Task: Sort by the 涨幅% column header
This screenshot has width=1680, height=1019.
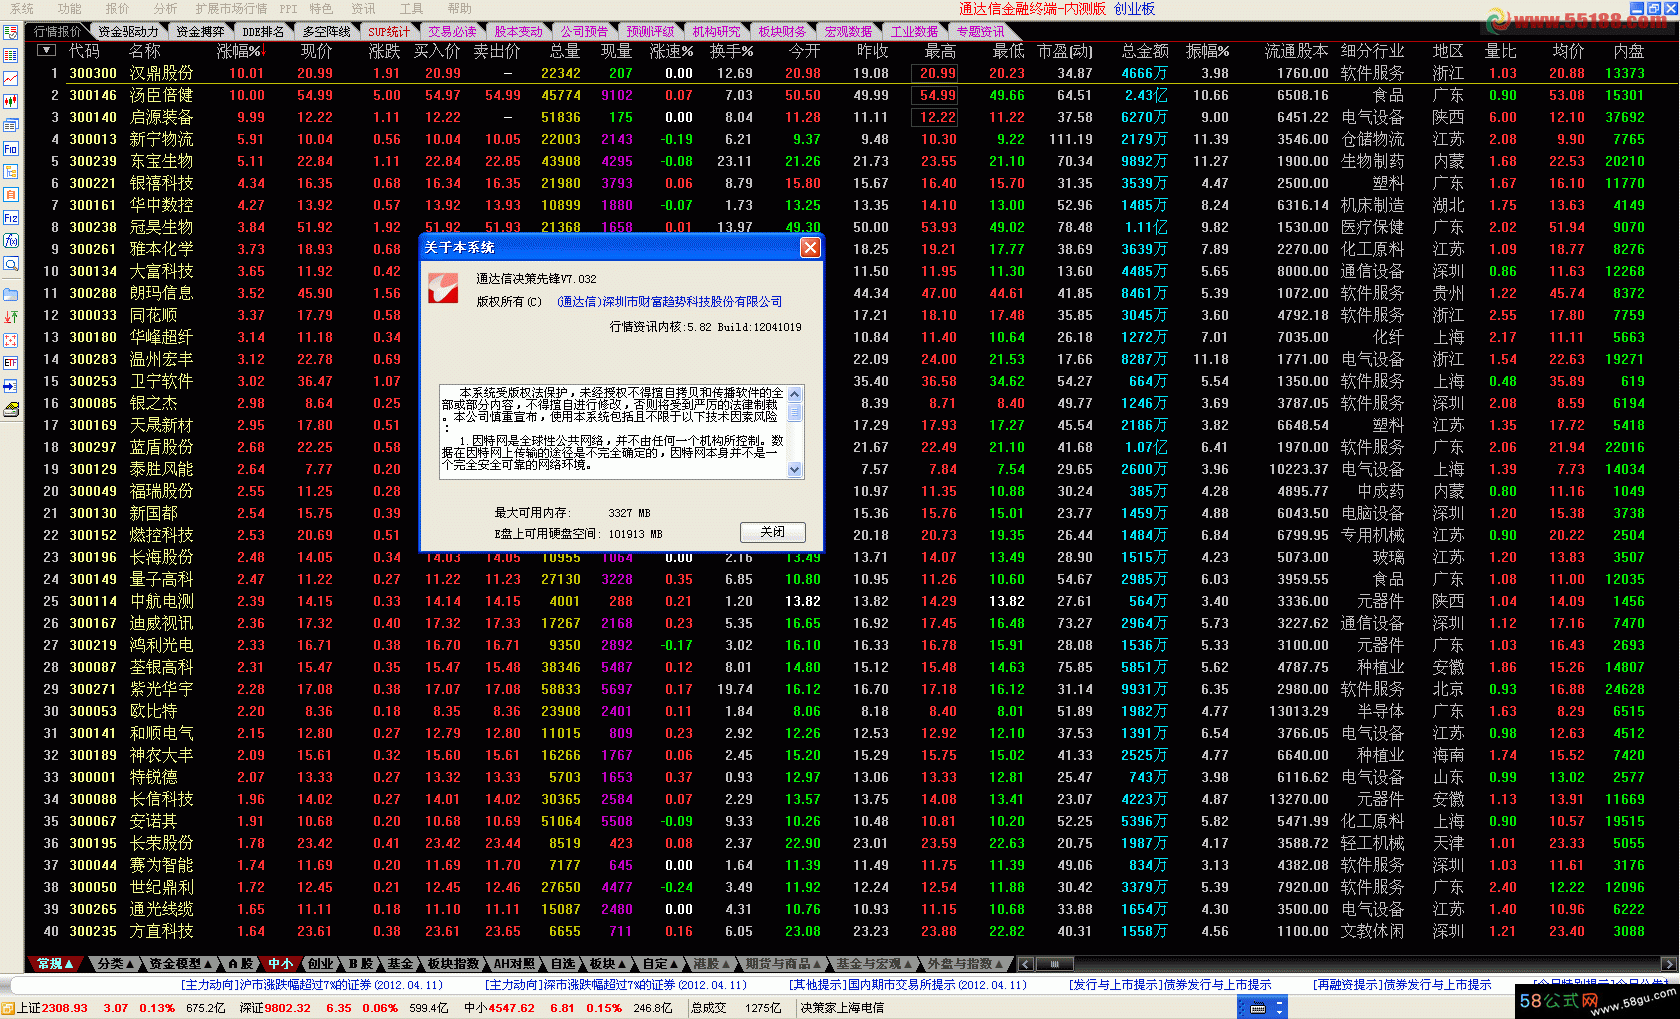Action: 240,51
